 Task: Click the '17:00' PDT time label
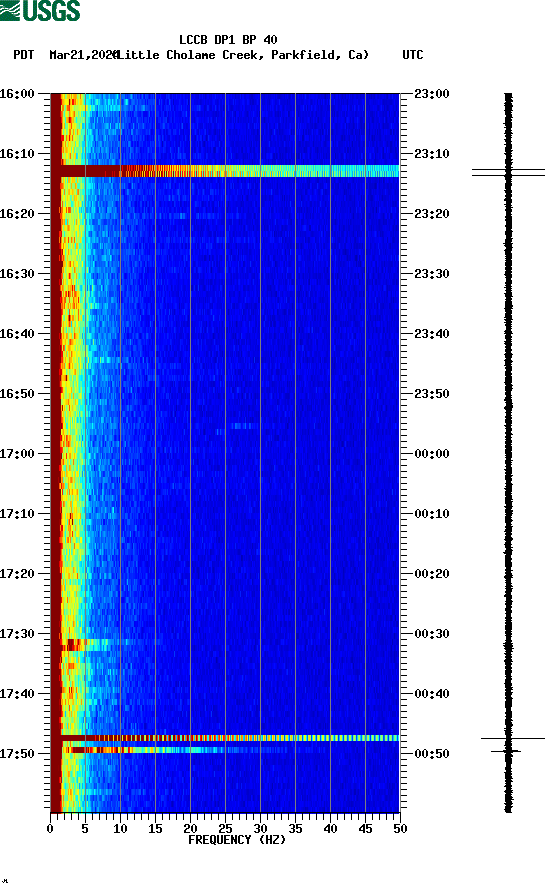[17, 454]
